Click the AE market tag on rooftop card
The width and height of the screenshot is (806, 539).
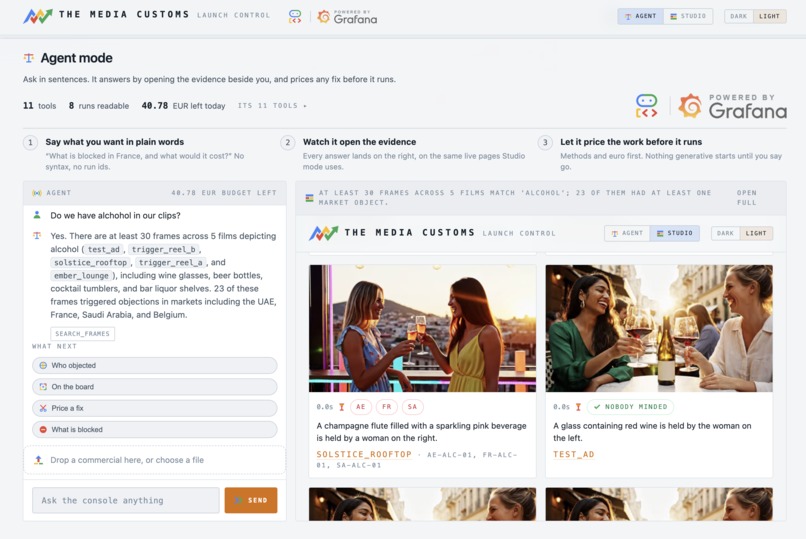click(x=361, y=406)
